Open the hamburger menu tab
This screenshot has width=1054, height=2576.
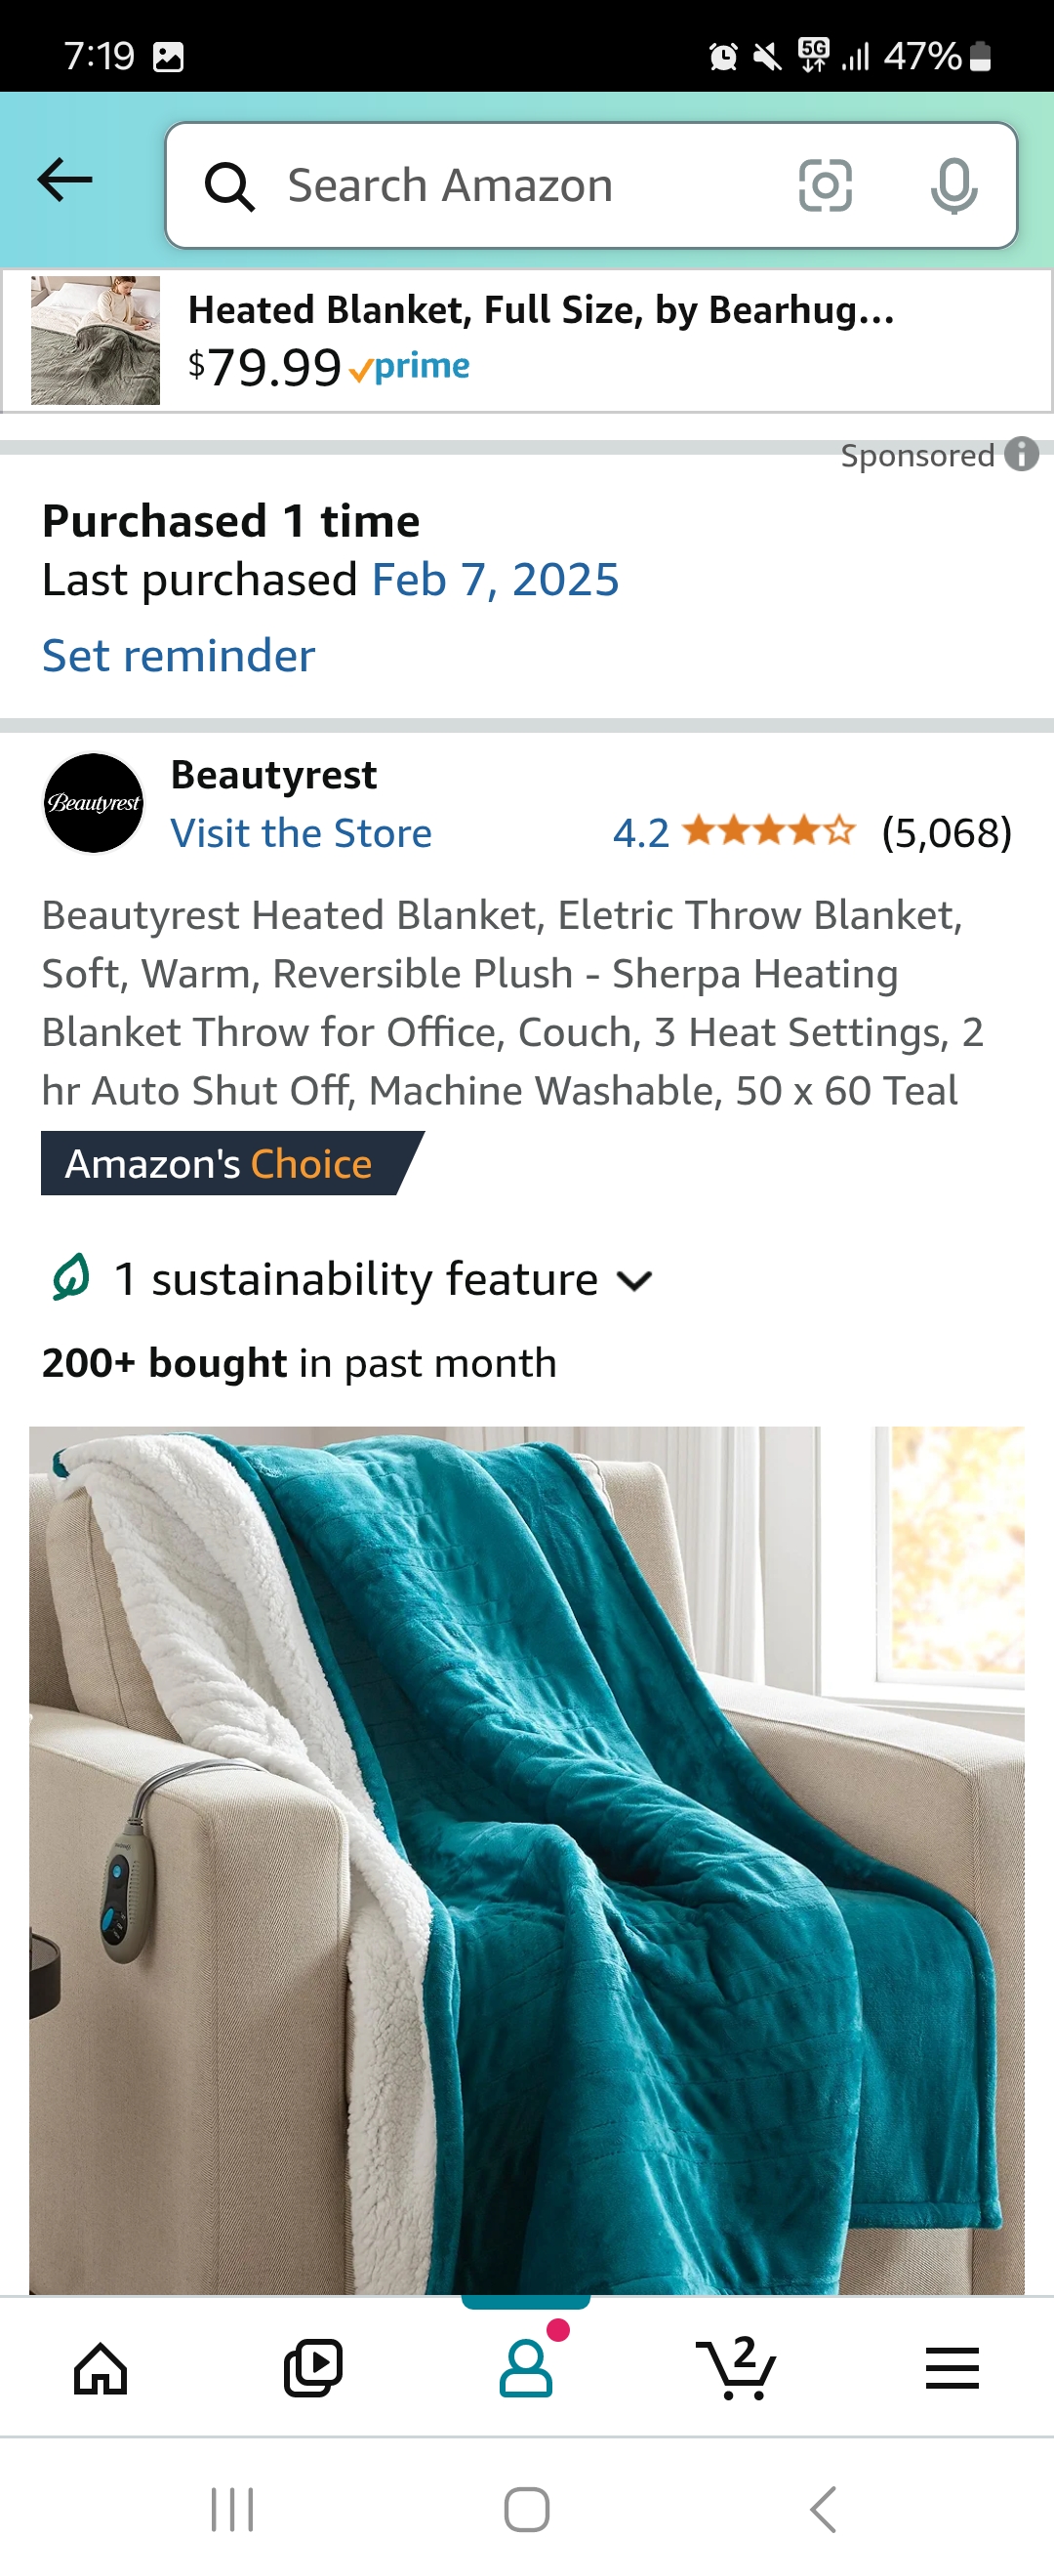click(952, 2369)
